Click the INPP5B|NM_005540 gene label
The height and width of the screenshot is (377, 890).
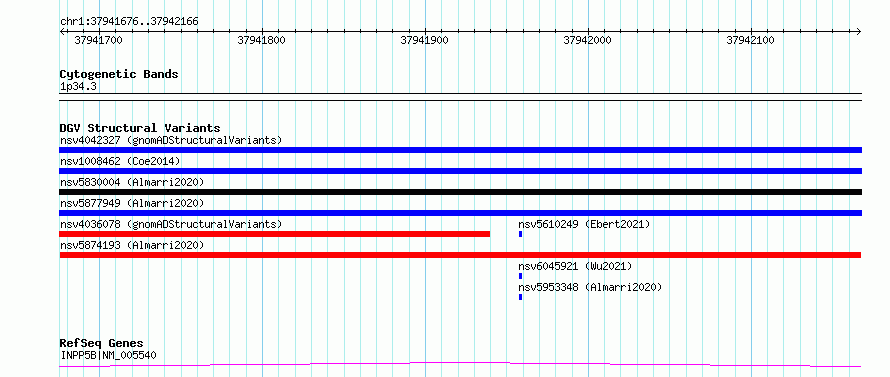108,355
